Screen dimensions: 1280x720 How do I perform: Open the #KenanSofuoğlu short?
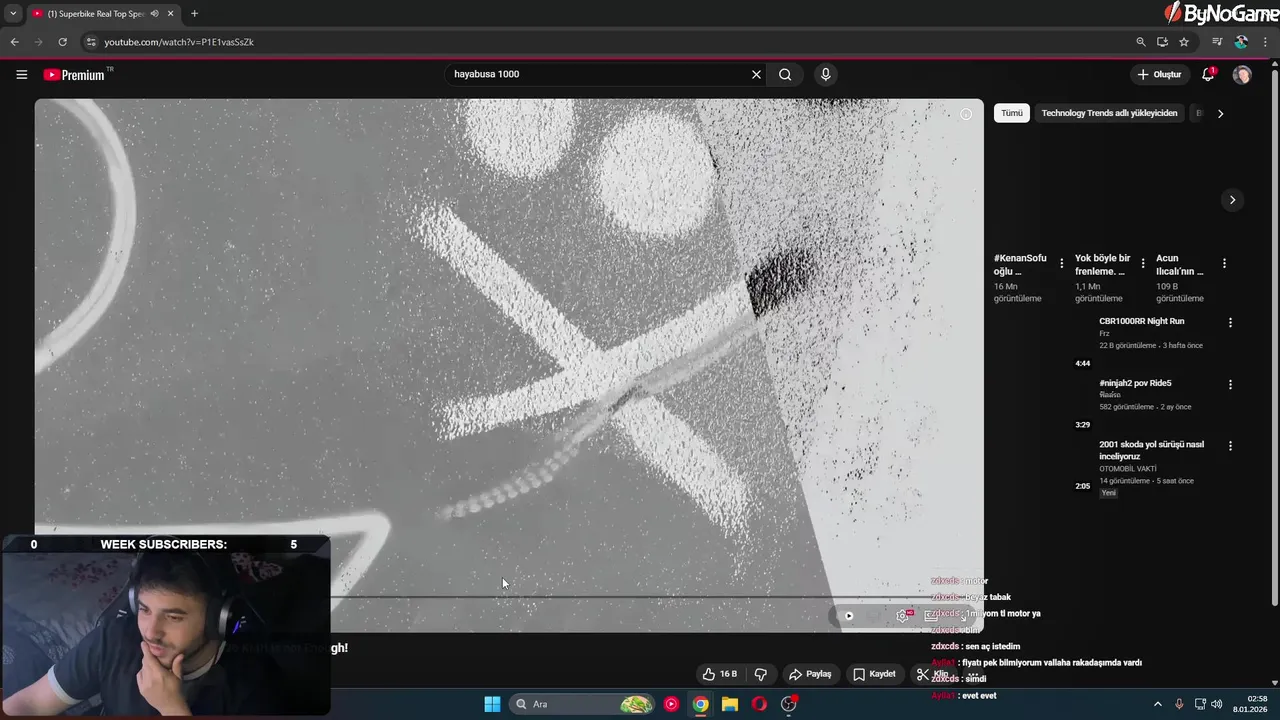tap(1020, 264)
